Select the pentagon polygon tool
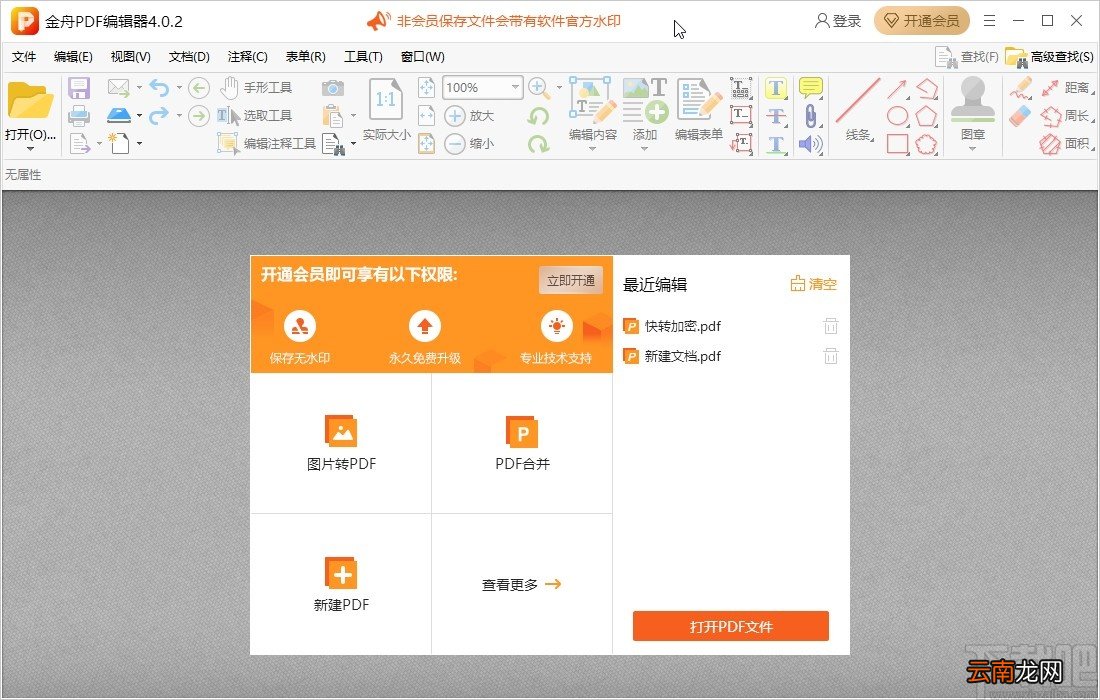 (x=926, y=116)
